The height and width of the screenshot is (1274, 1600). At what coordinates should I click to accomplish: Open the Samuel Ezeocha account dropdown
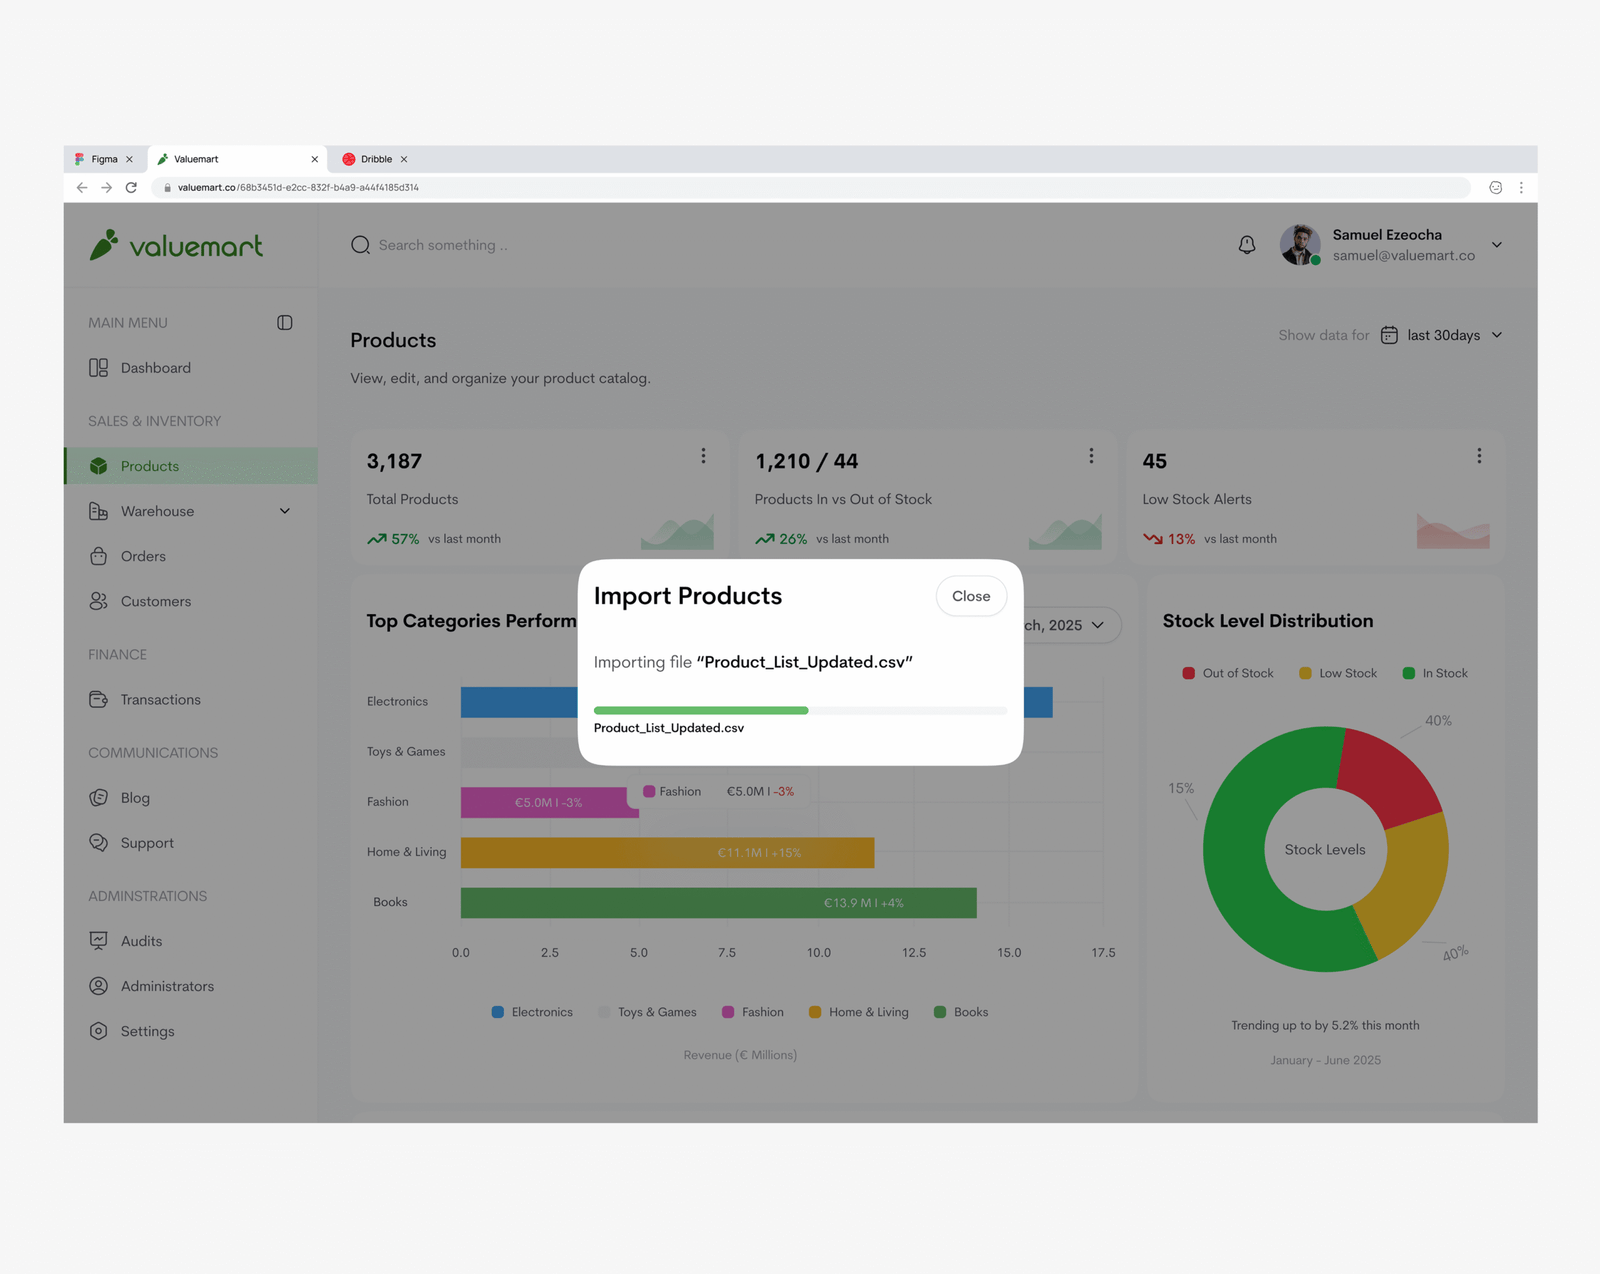pos(1496,245)
